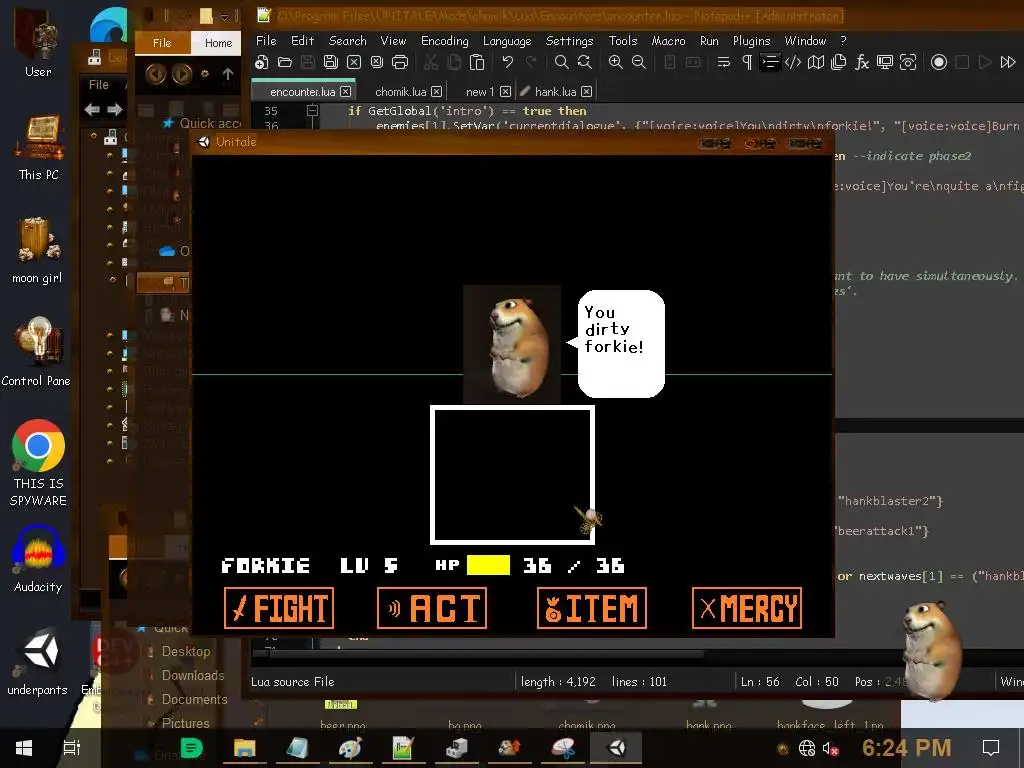Start macro recording with the Record icon

[938, 62]
